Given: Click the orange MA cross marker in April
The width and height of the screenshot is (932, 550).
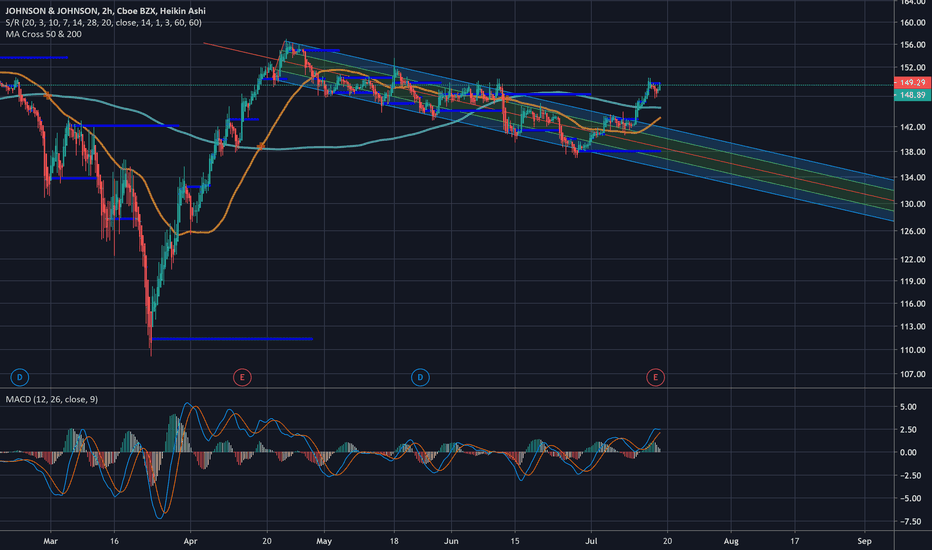Looking at the screenshot, I should coord(261,146).
